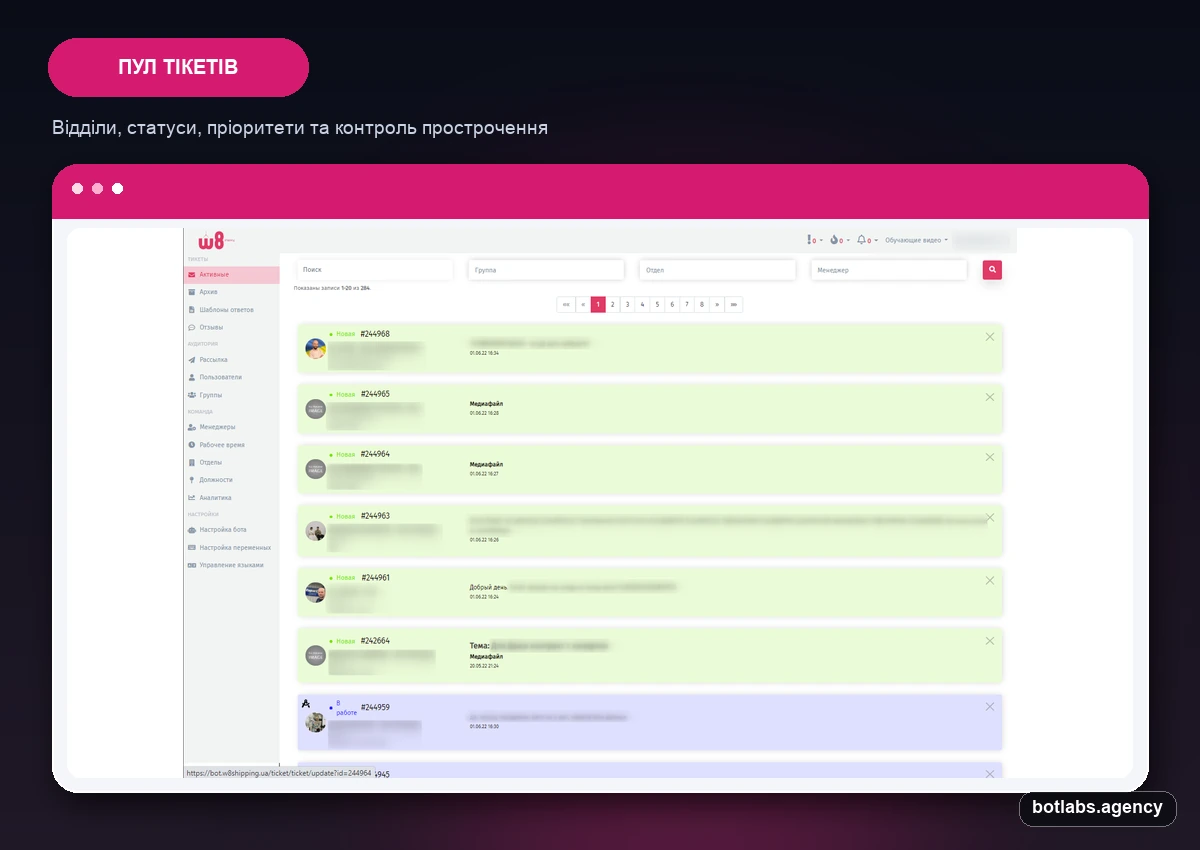
Task: Go to page 5 in pagination
Action: [657, 305]
